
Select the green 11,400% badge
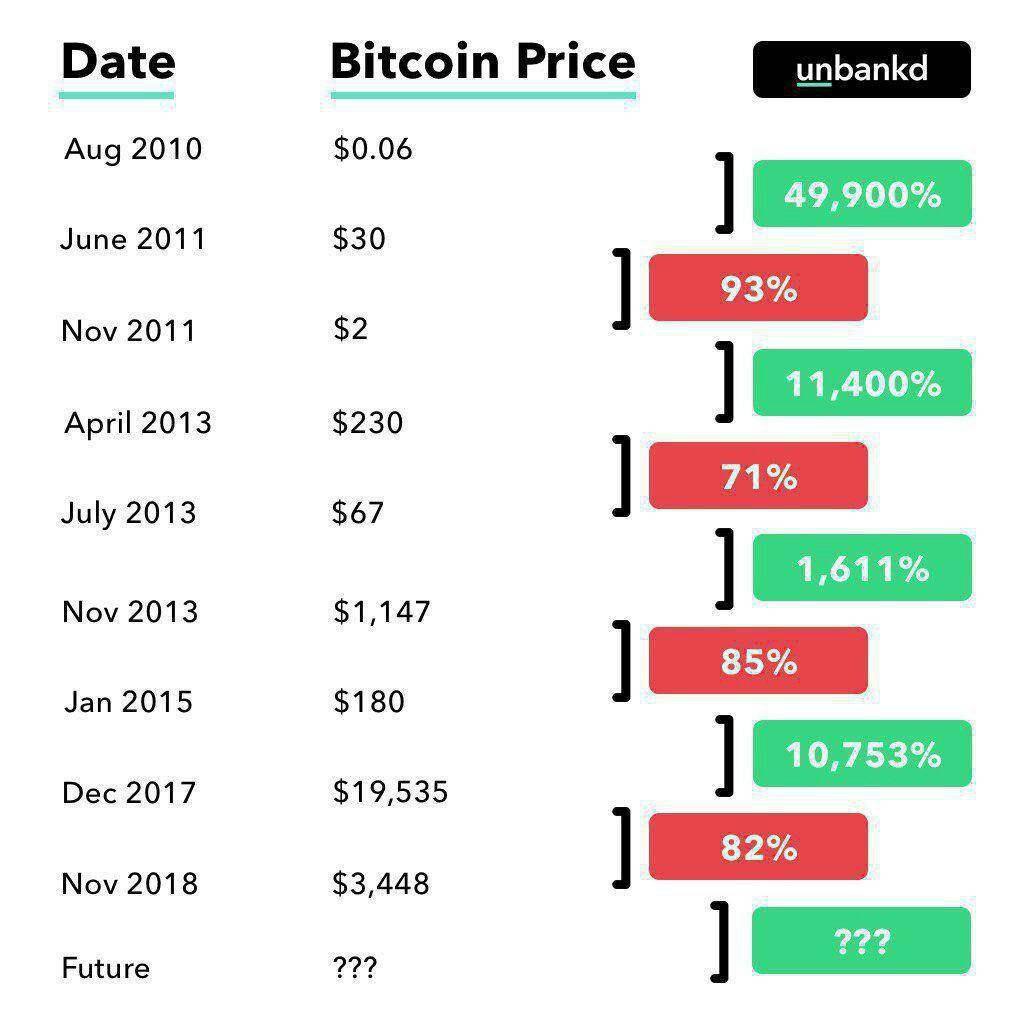[x=861, y=382]
